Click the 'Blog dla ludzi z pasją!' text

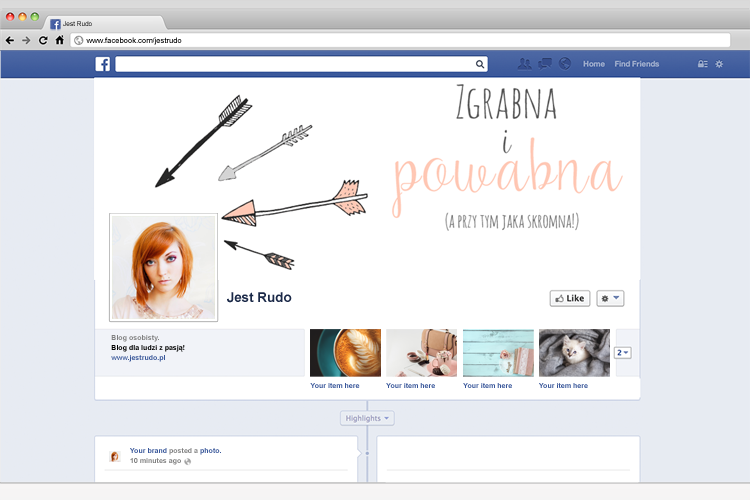(148, 348)
